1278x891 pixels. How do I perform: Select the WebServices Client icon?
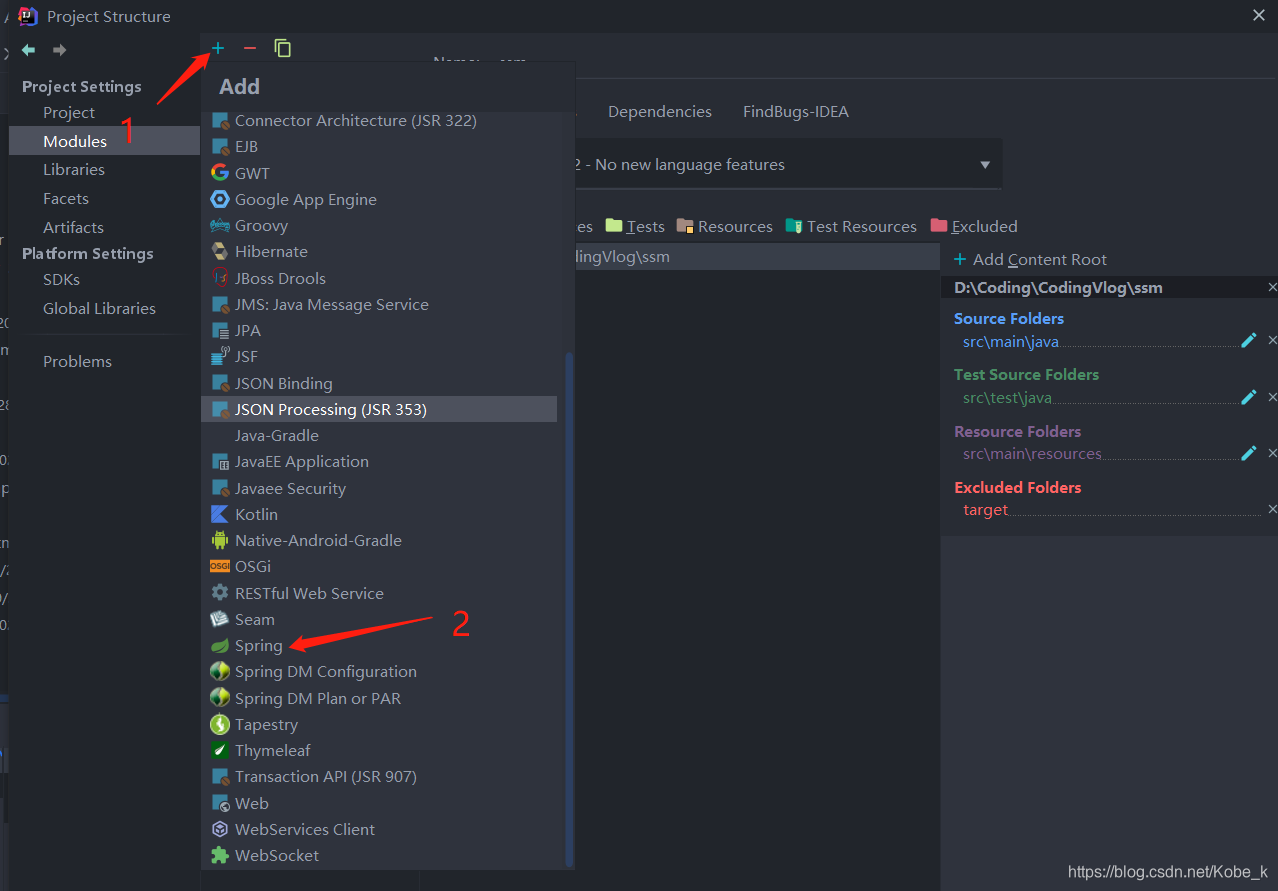tap(220, 829)
